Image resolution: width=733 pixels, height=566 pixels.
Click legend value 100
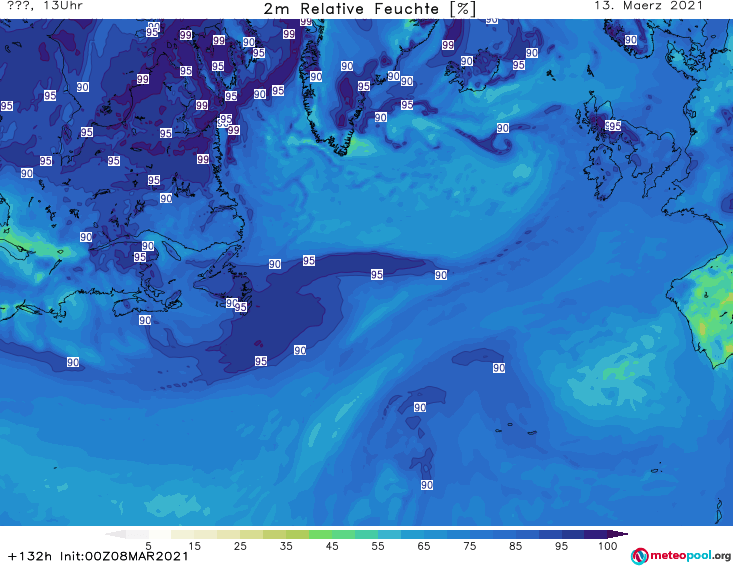pos(608,546)
